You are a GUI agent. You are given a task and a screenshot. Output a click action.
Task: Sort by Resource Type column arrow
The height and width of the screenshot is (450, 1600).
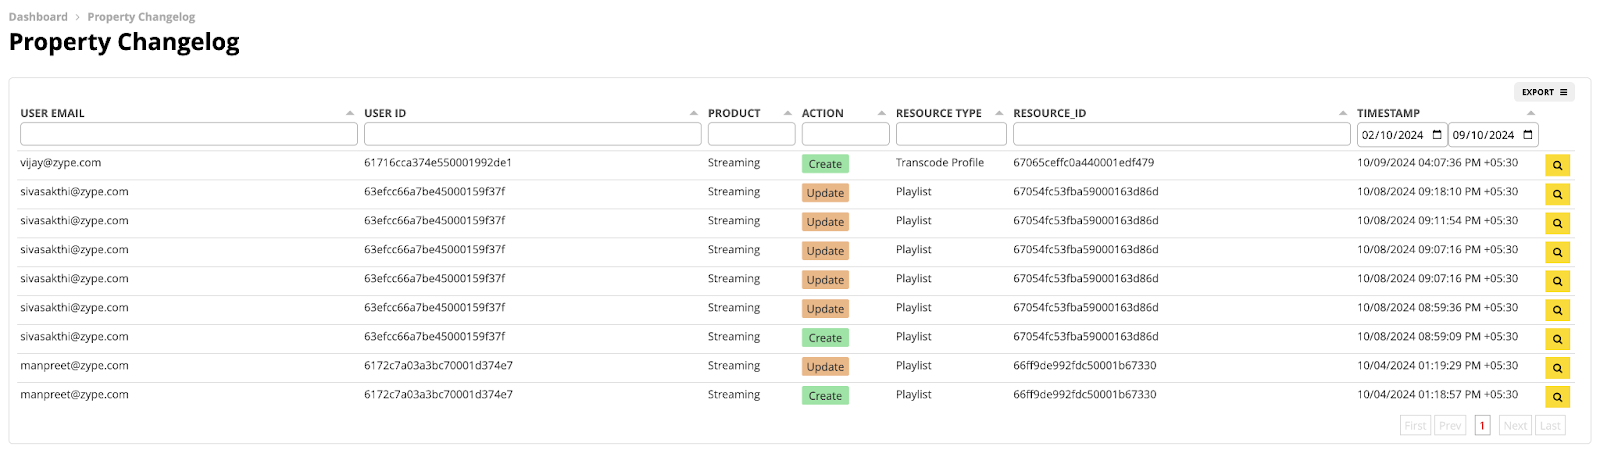(x=999, y=113)
